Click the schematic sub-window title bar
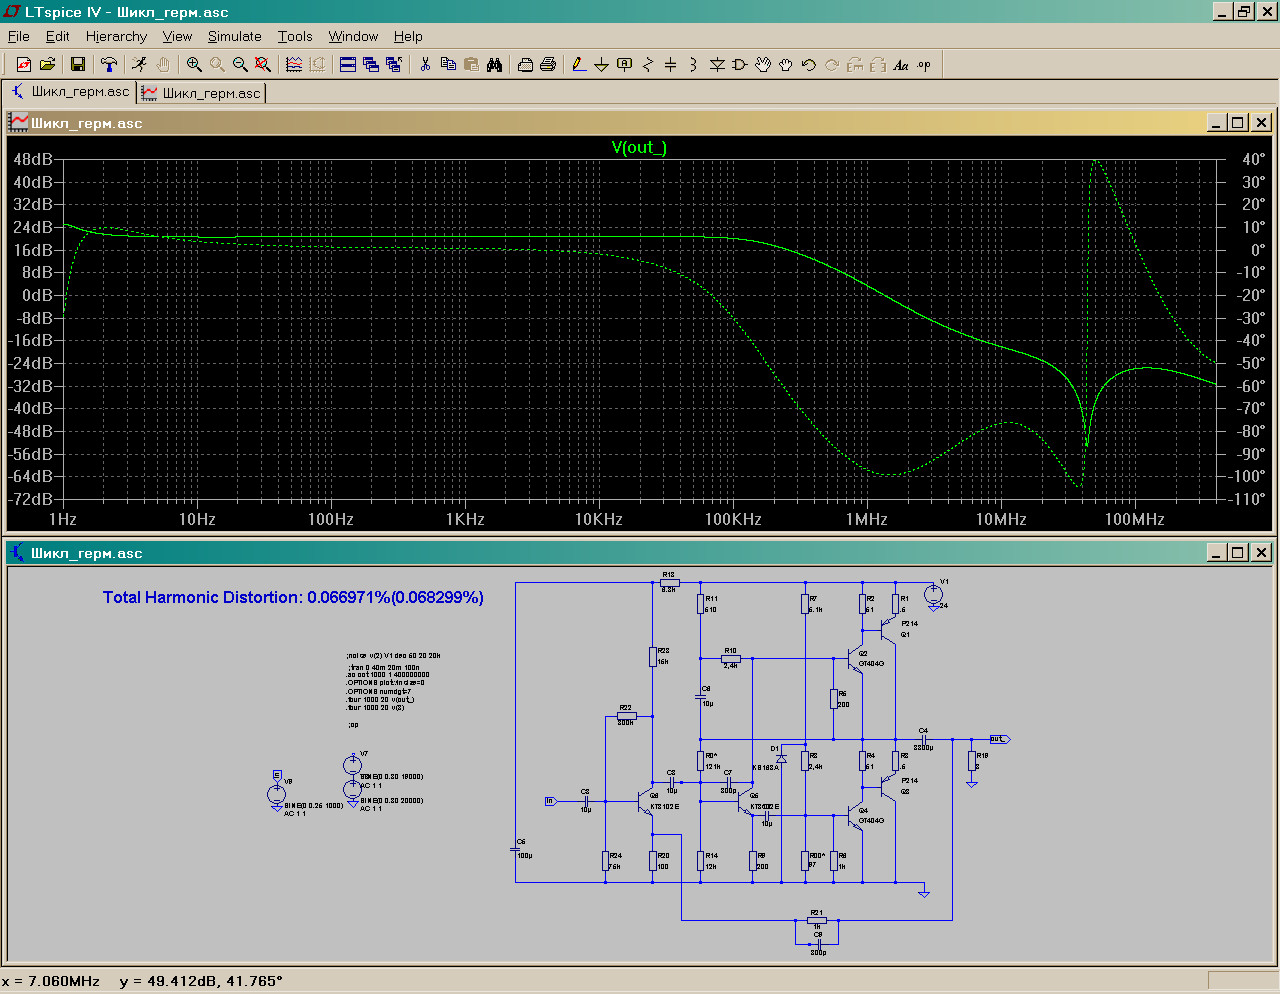 [x=600, y=553]
